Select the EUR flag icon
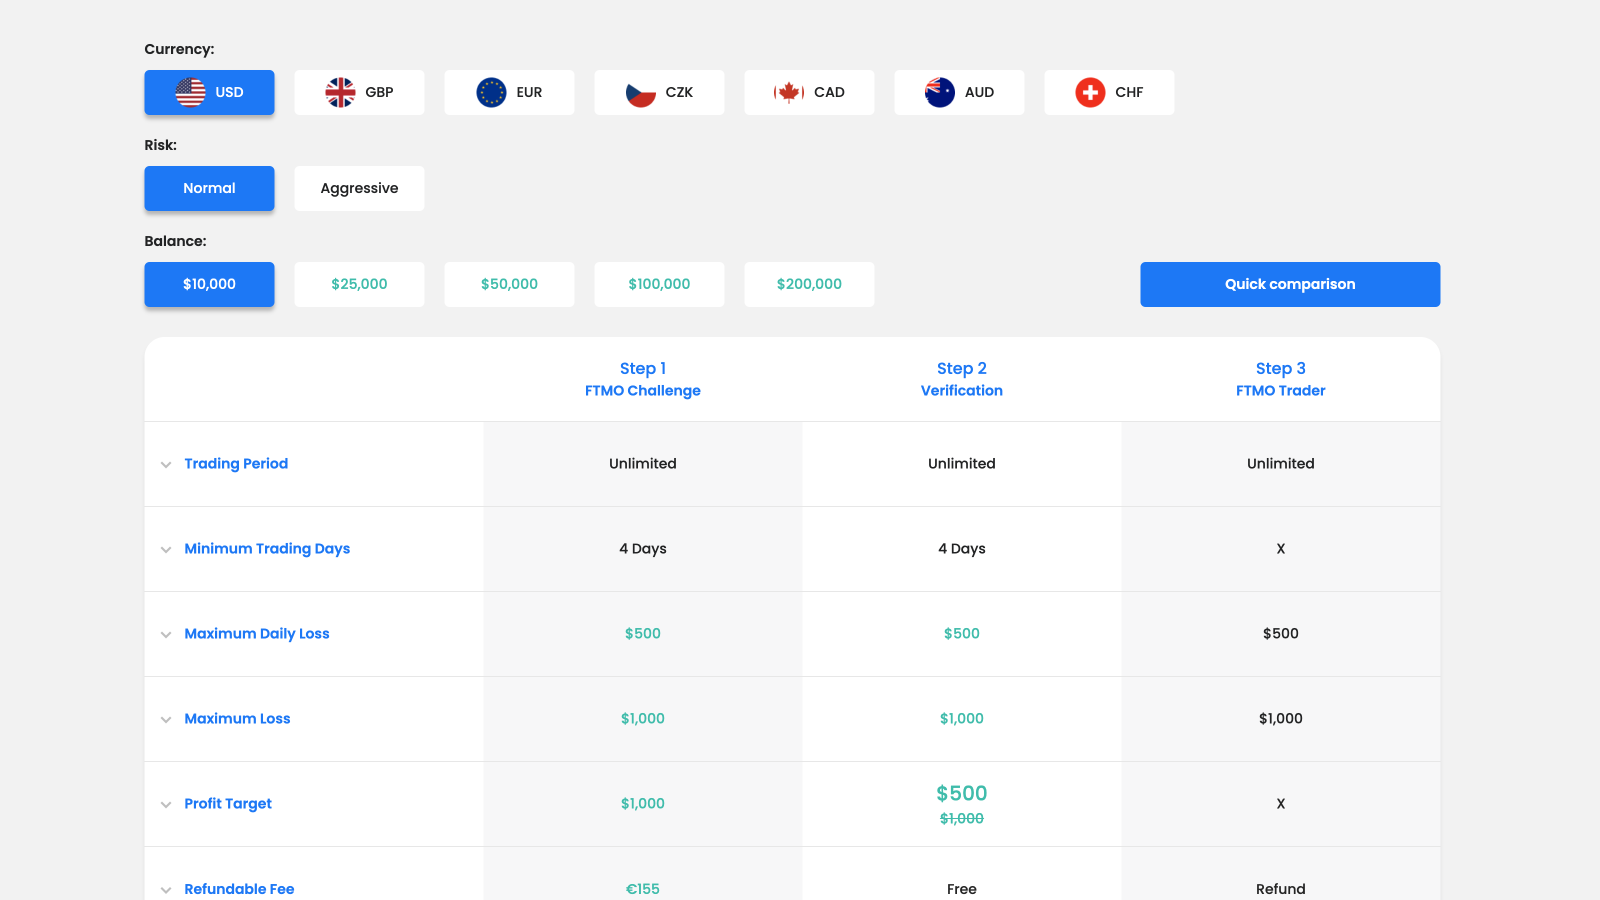This screenshot has width=1600, height=900. click(x=490, y=92)
